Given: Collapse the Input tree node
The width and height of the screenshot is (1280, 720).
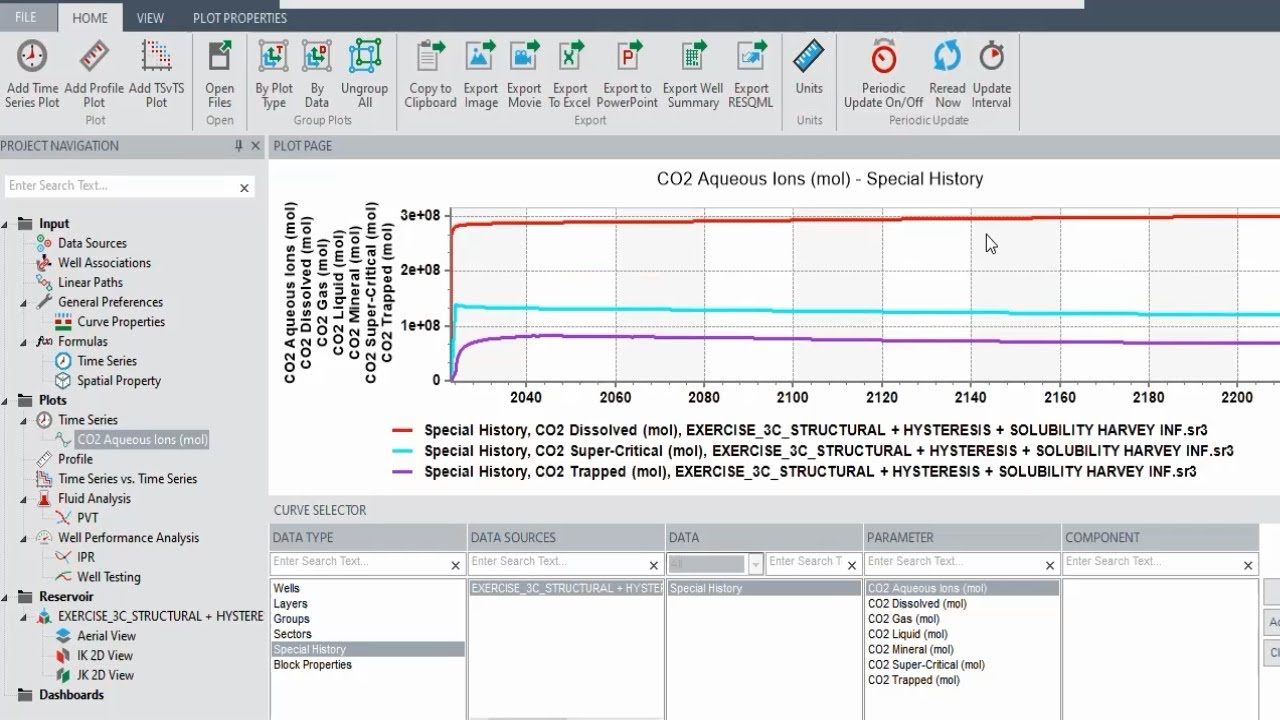Looking at the screenshot, I should click(x=5, y=224).
